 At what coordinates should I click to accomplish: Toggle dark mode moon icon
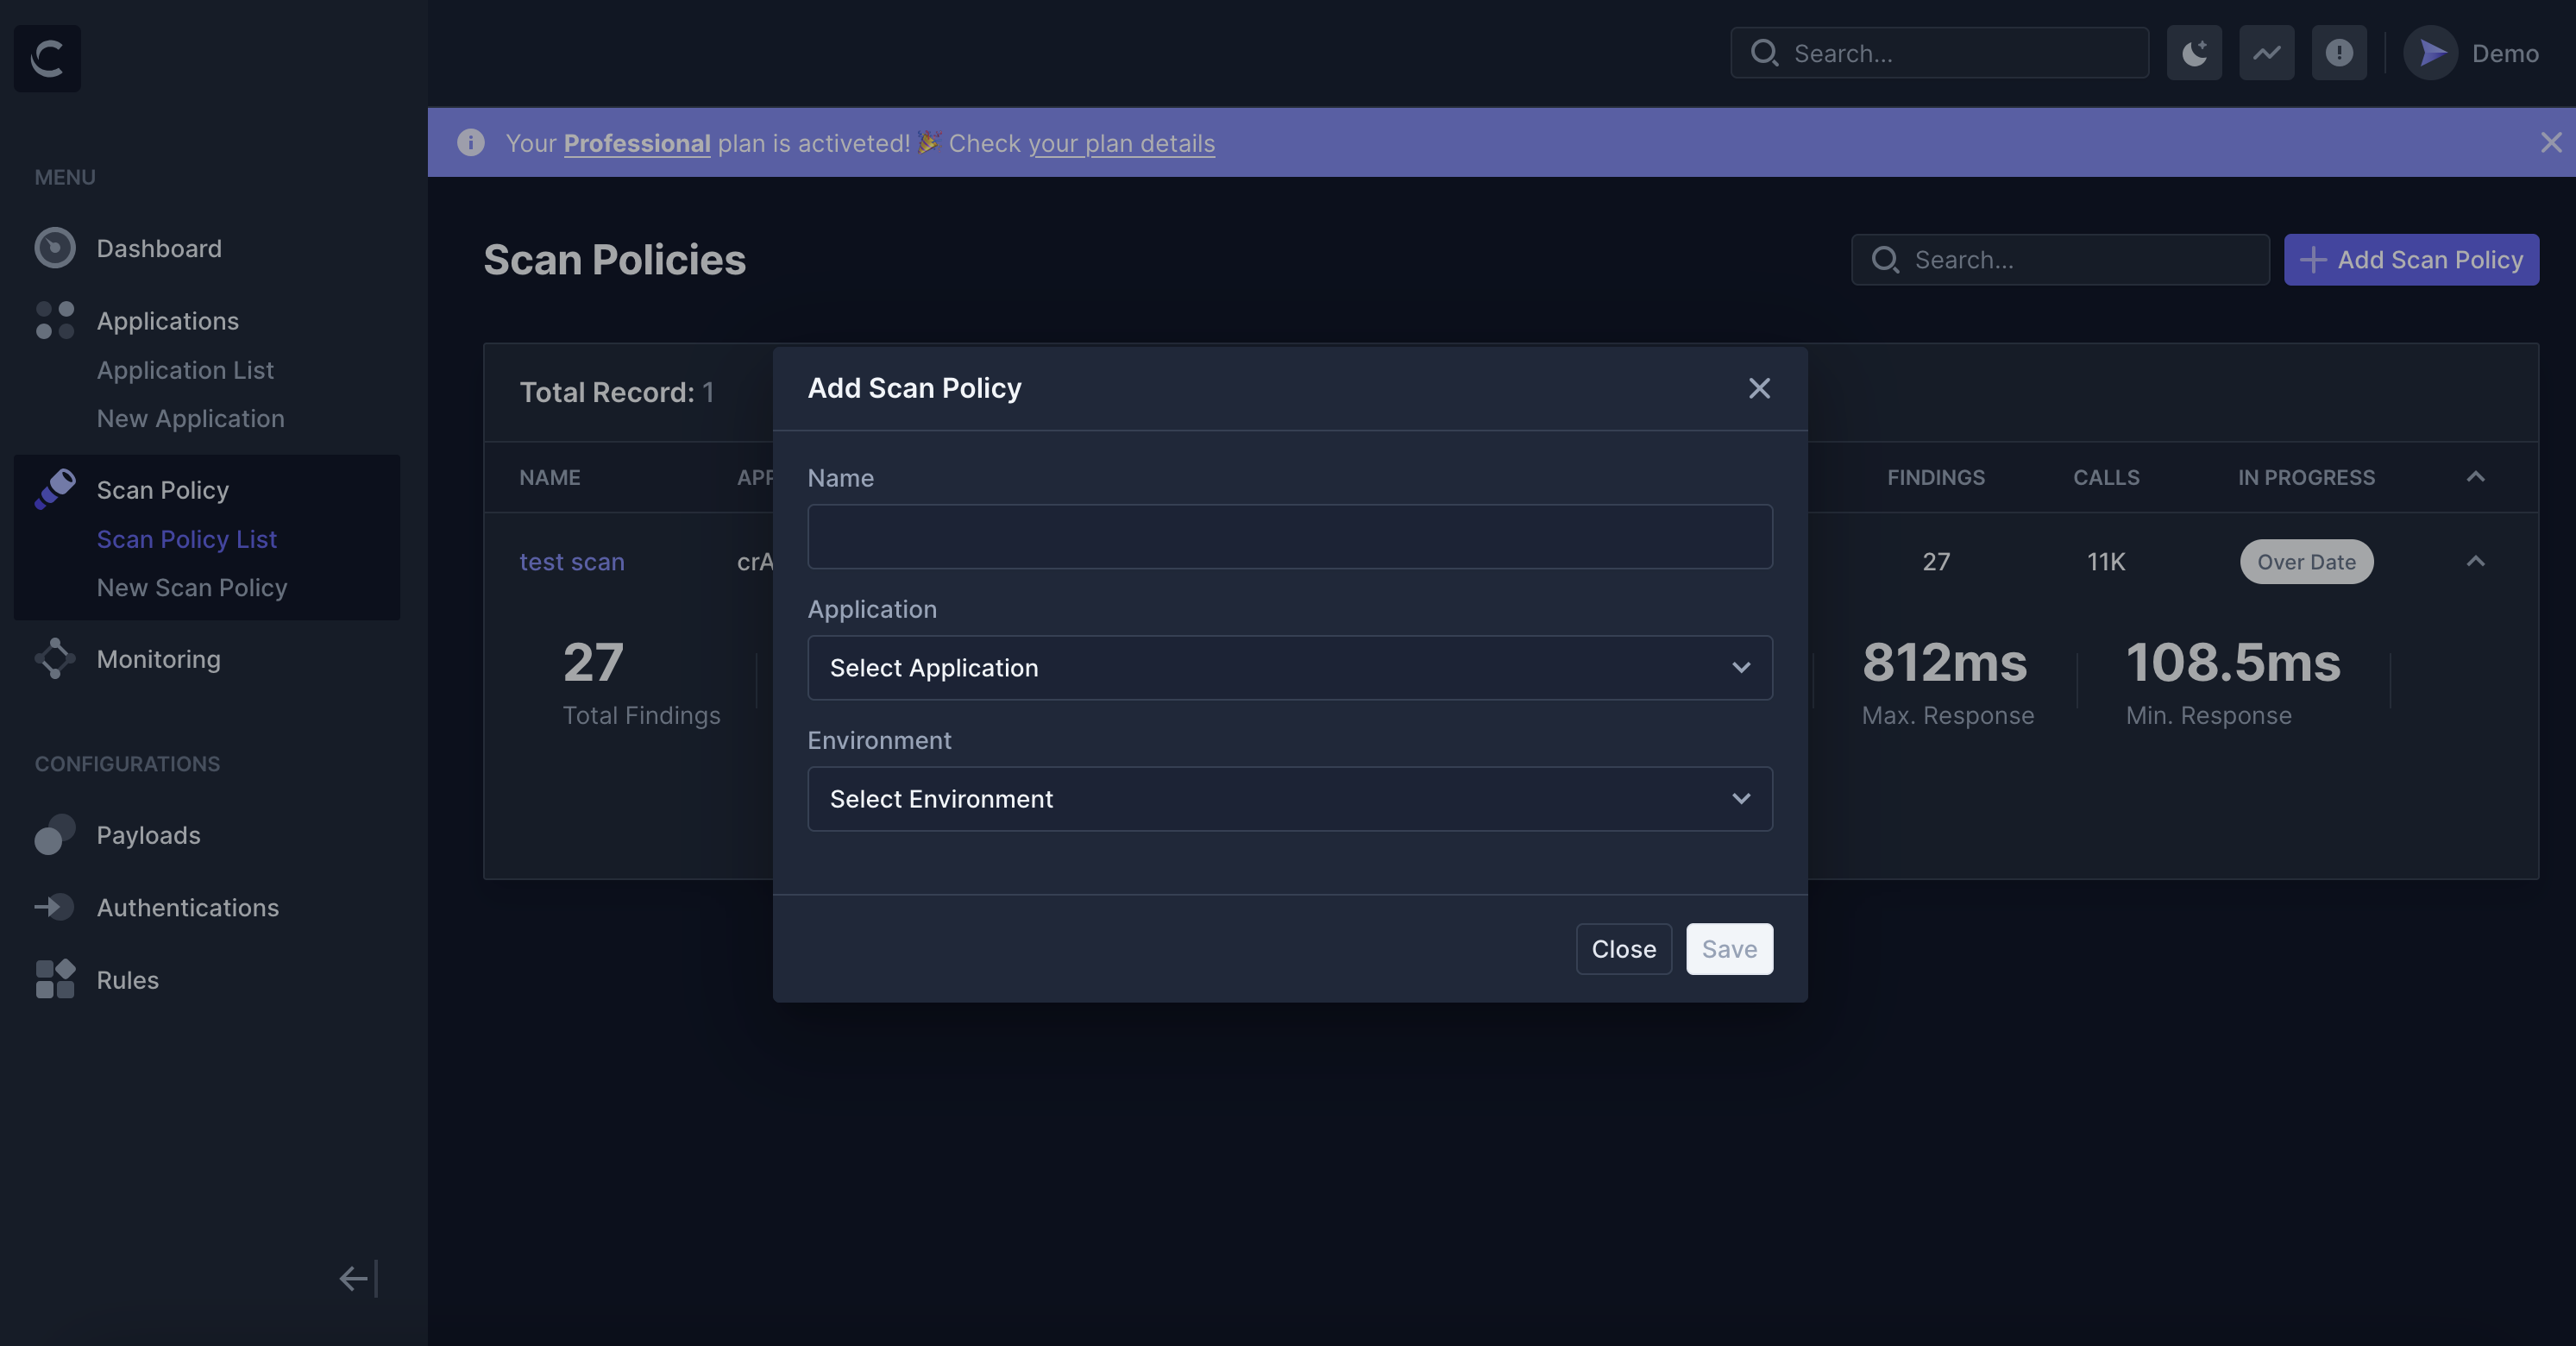2194,53
